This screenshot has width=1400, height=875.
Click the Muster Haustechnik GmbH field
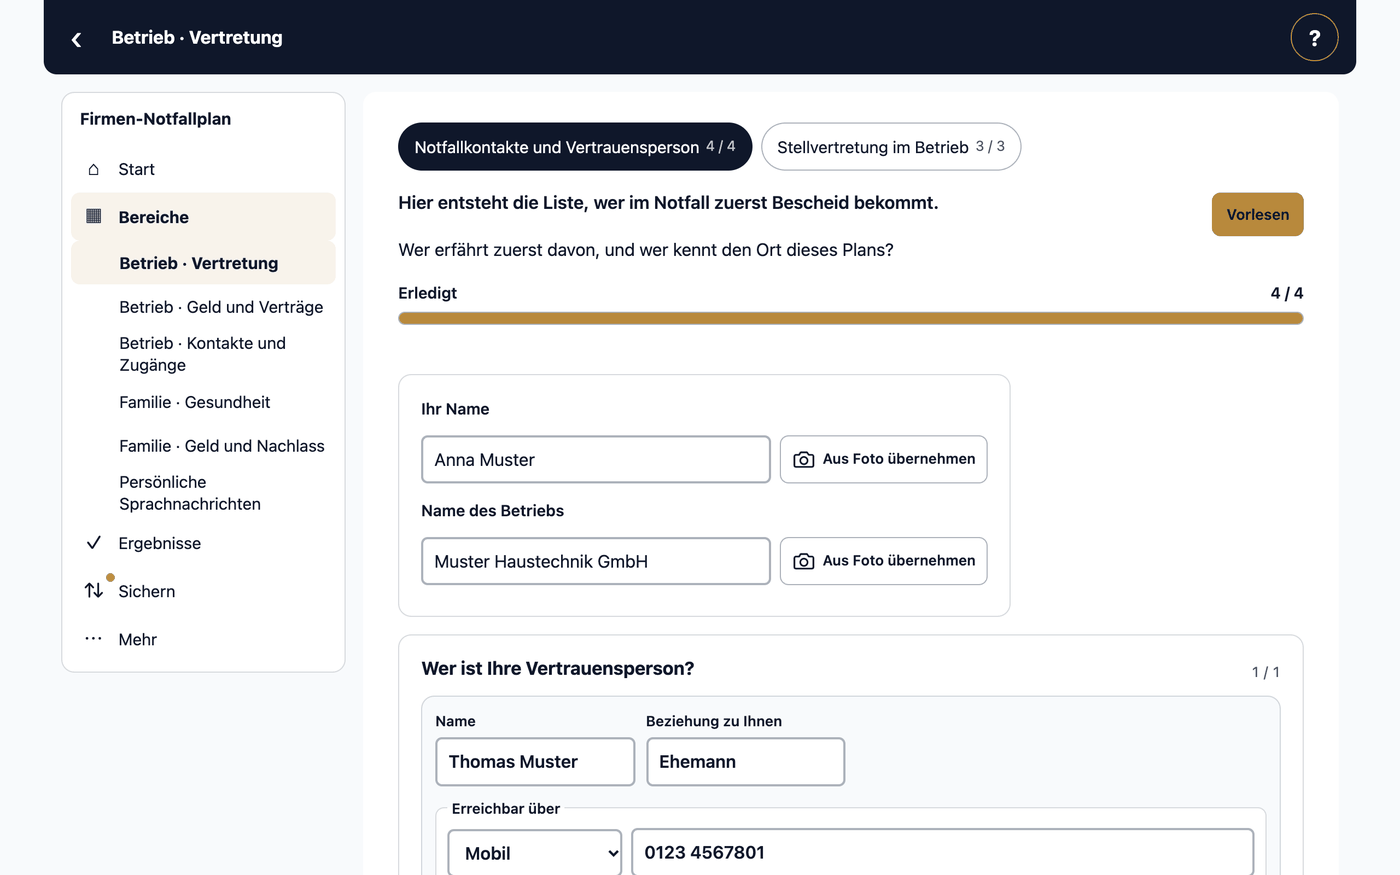coord(596,562)
